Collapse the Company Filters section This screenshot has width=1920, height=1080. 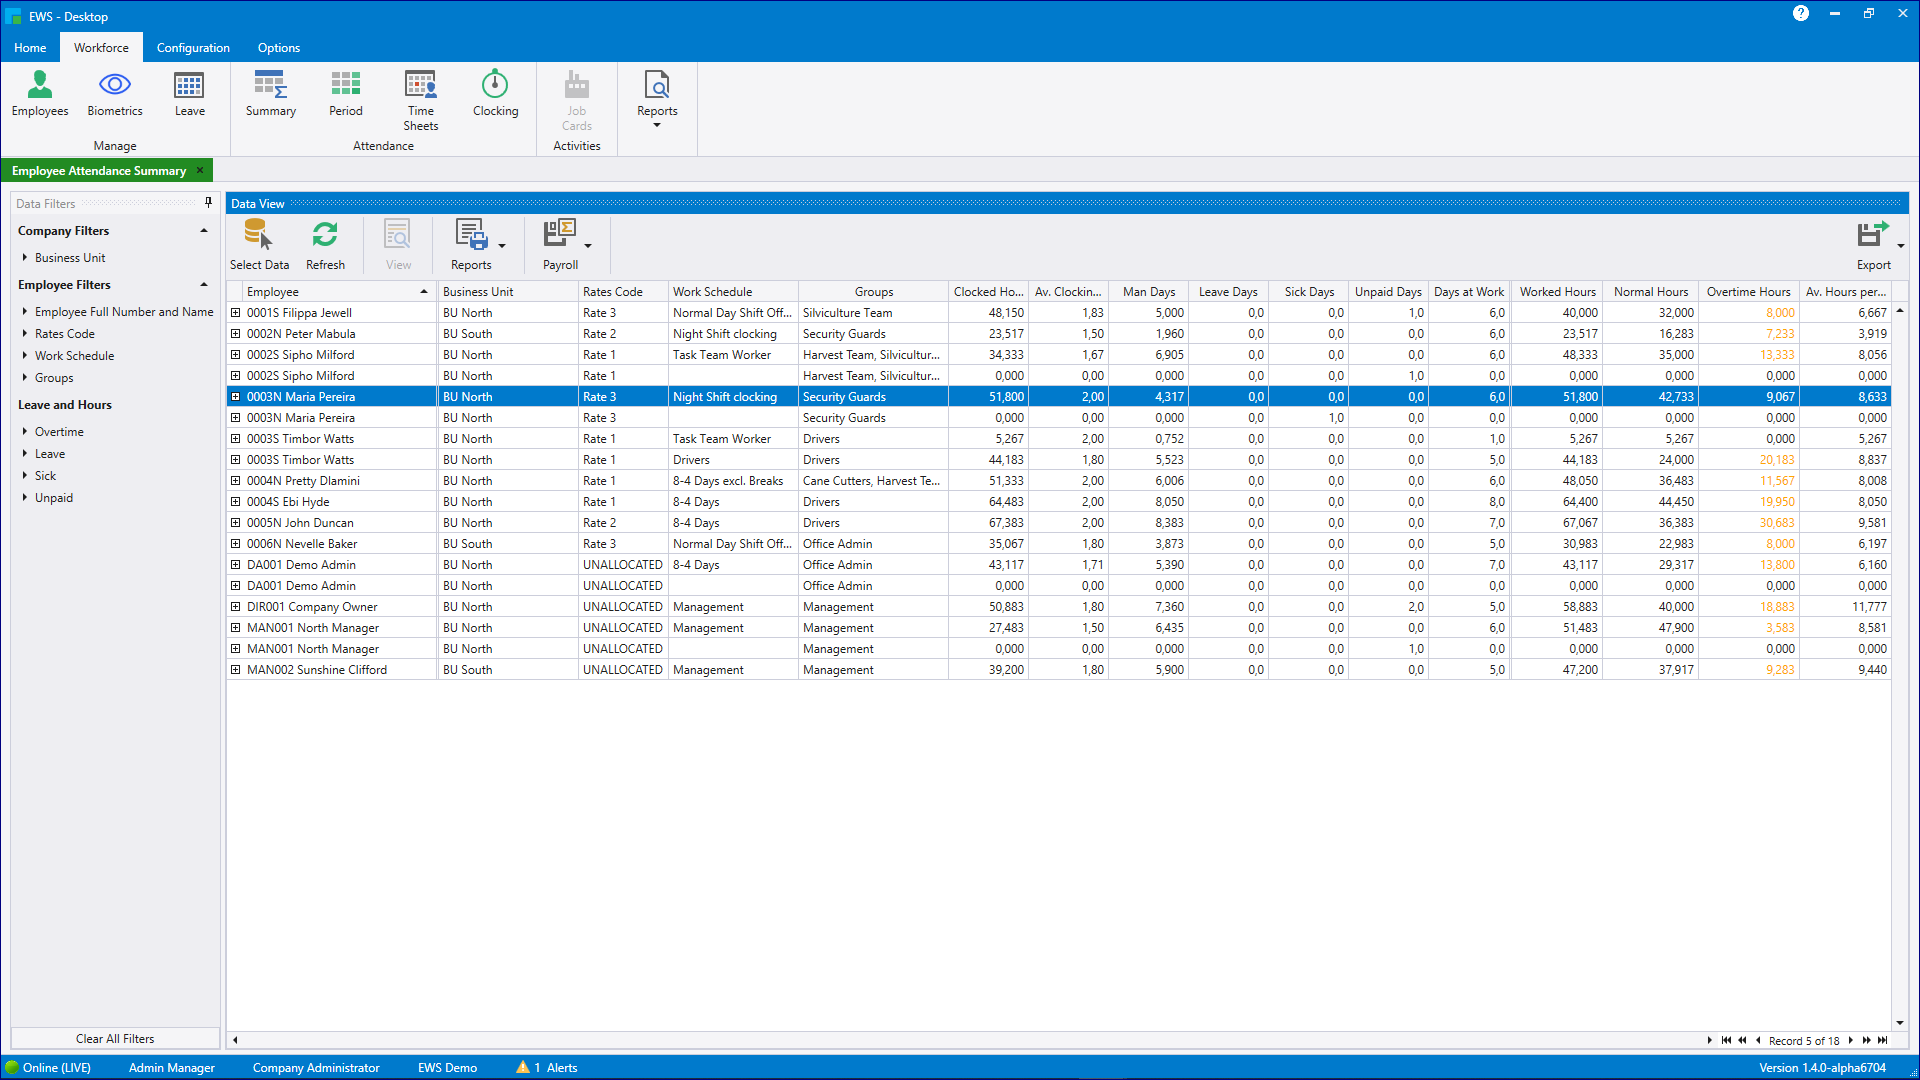click(x=203, y=230)
